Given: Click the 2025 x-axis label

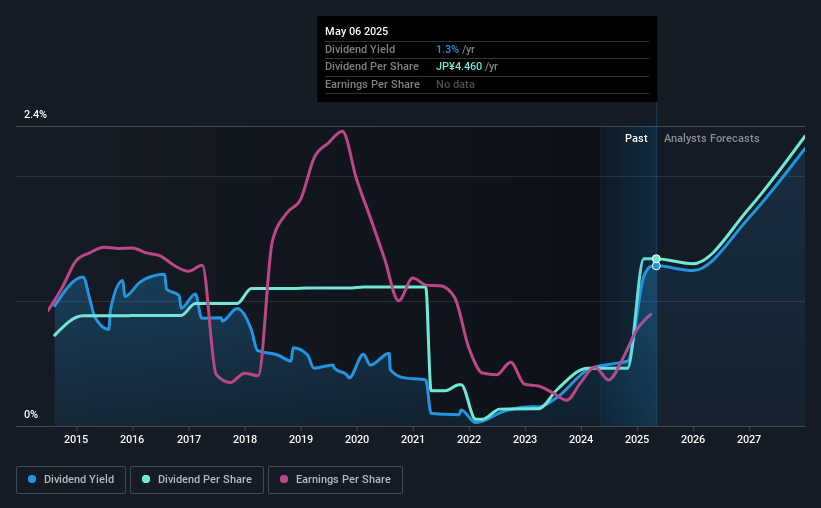Looking at the screenshot, I should click(x=637, y=439).
